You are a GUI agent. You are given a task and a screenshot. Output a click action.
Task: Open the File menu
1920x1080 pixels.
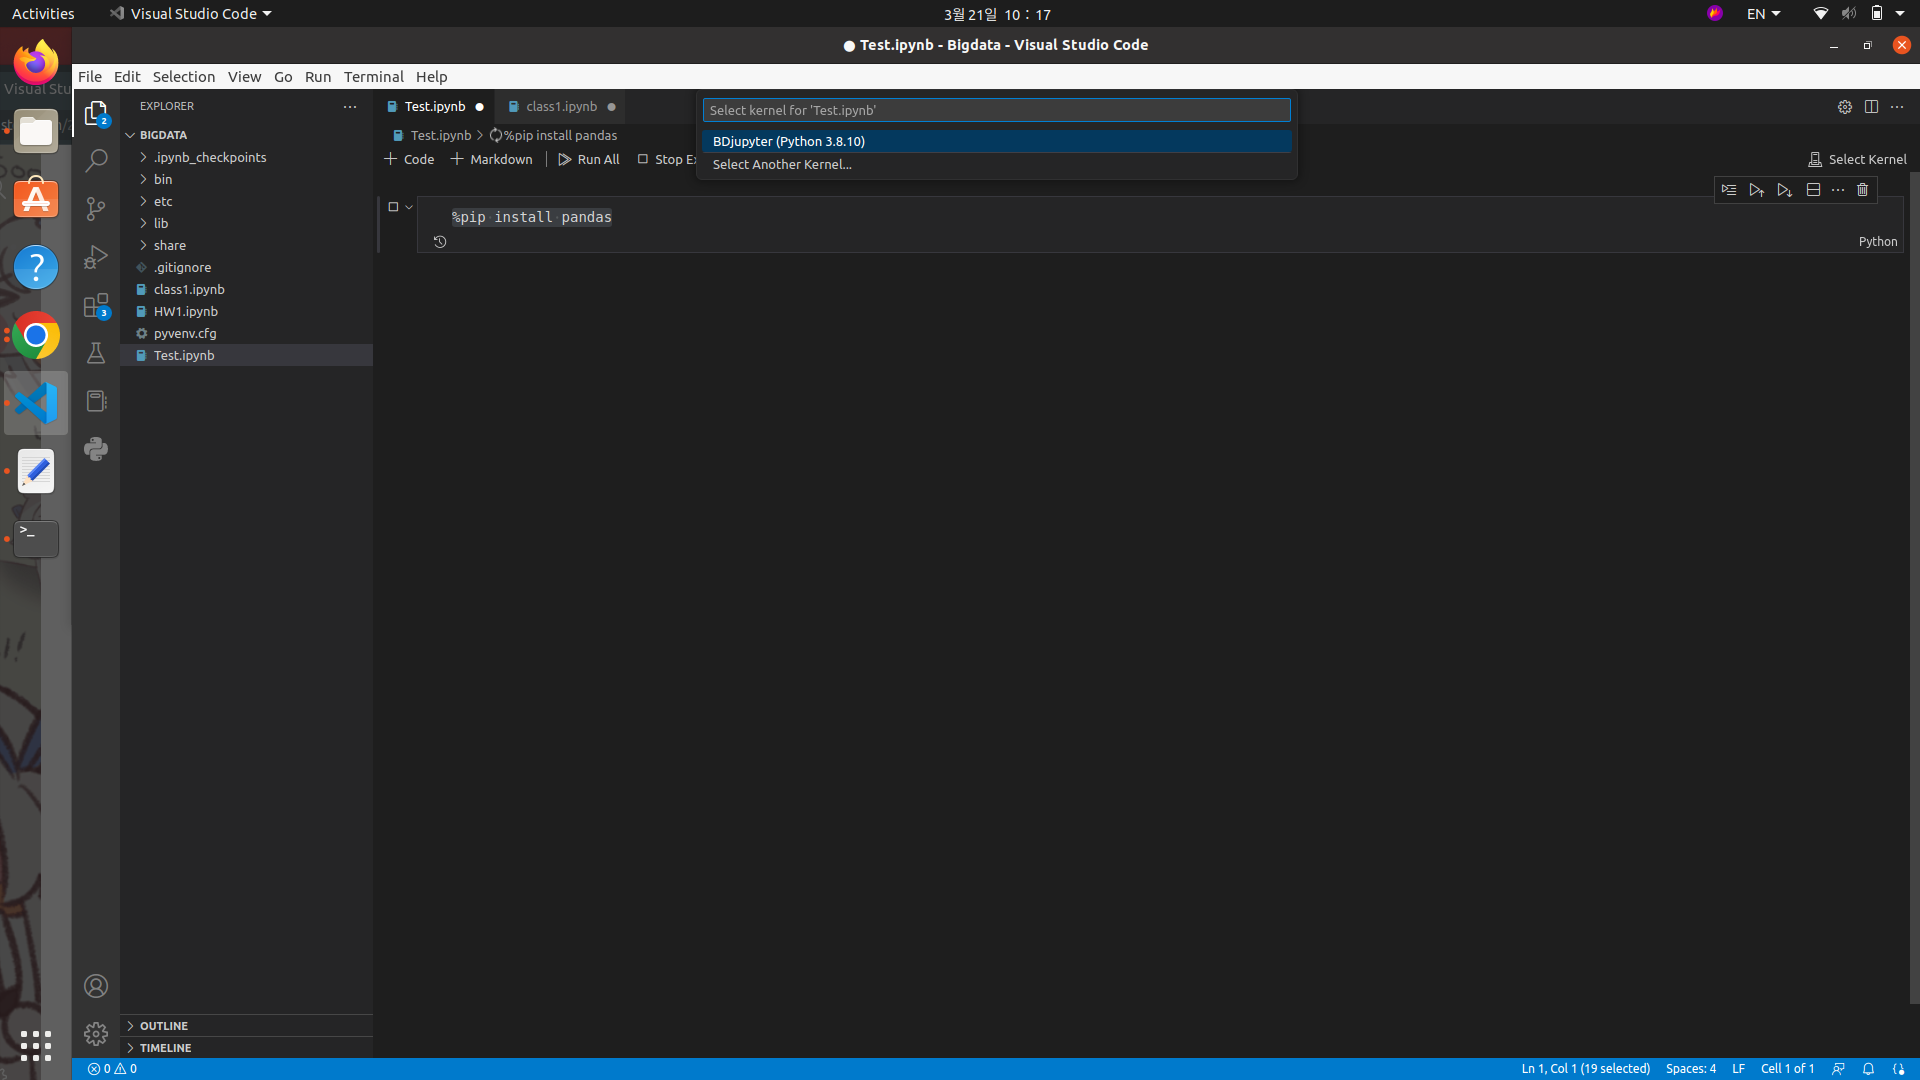[90, 77]
